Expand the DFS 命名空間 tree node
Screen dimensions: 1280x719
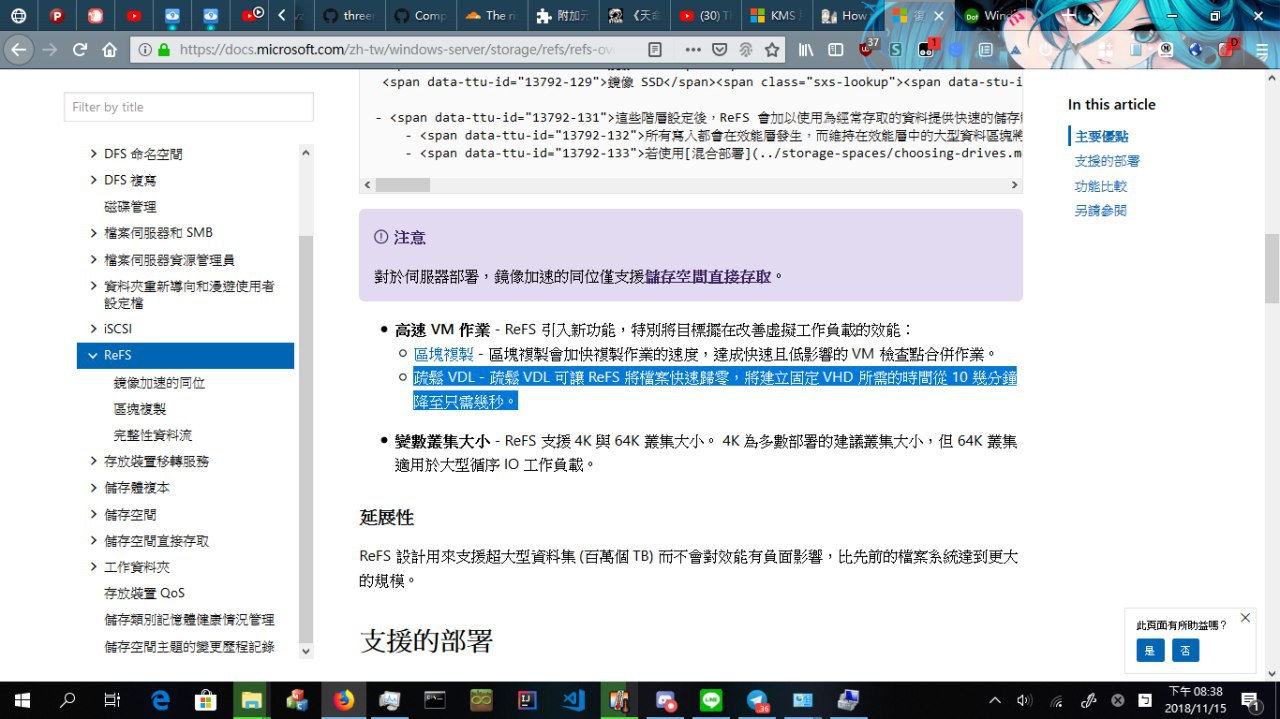click(93, 154)
